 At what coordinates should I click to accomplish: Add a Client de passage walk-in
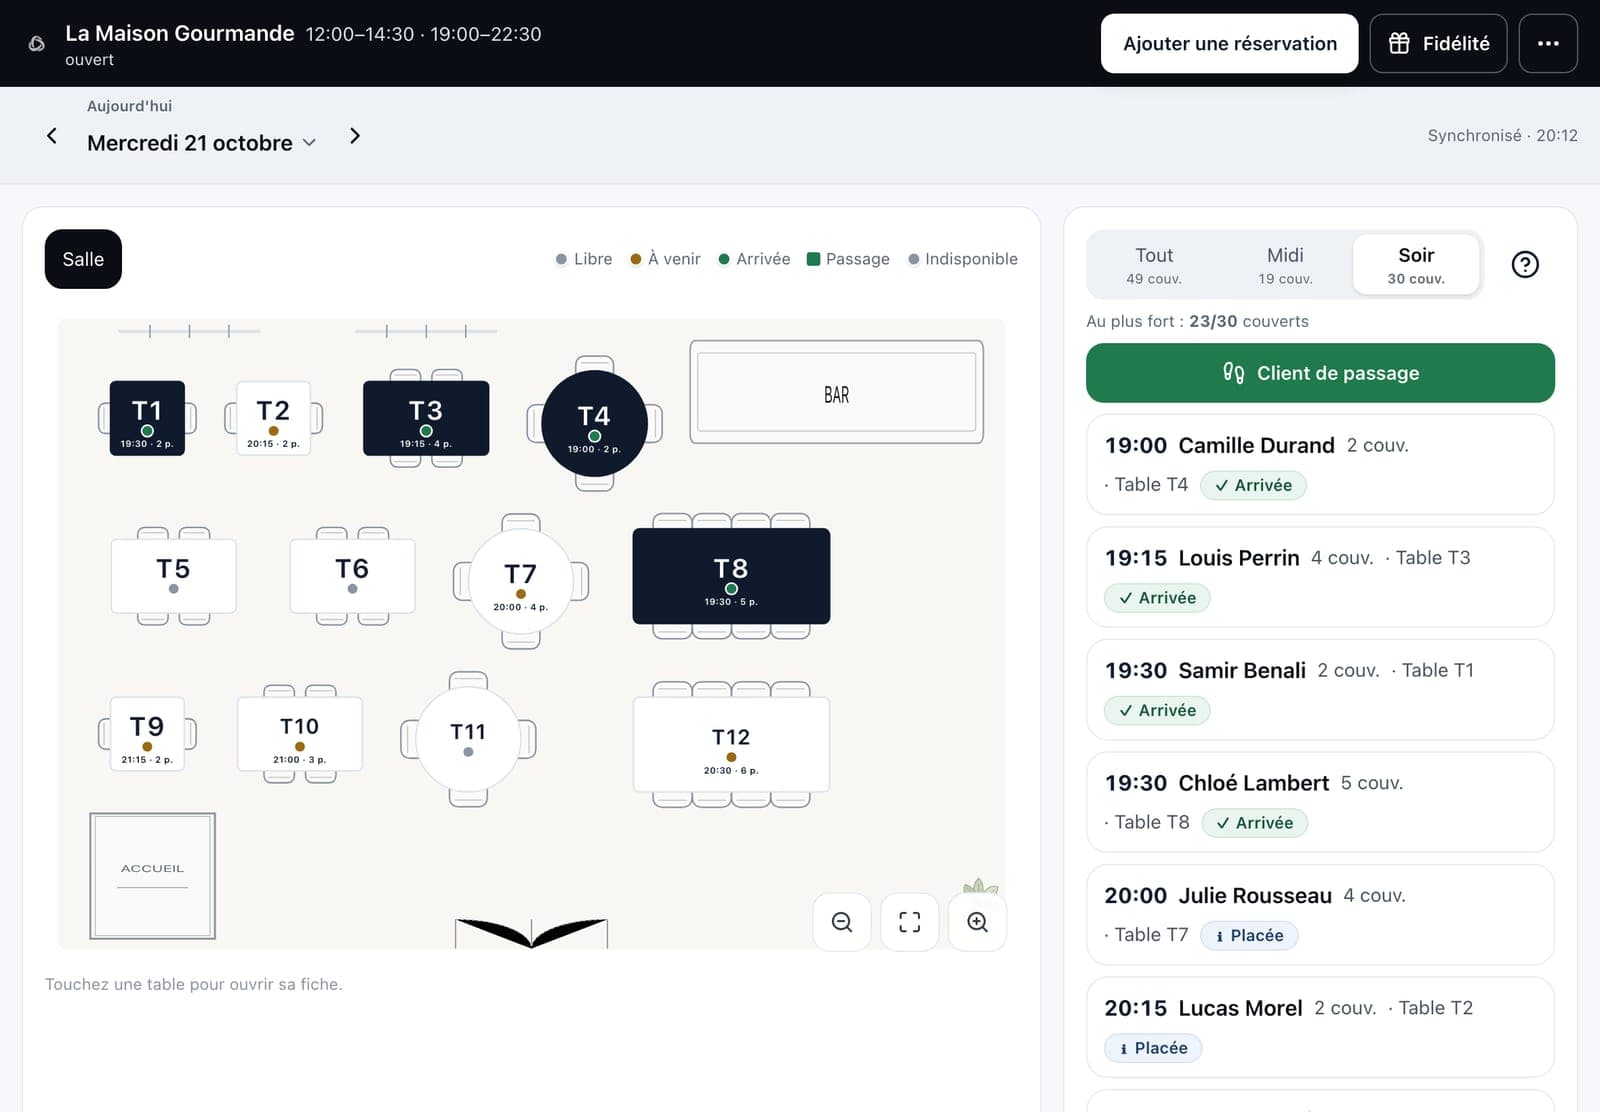1320,373
